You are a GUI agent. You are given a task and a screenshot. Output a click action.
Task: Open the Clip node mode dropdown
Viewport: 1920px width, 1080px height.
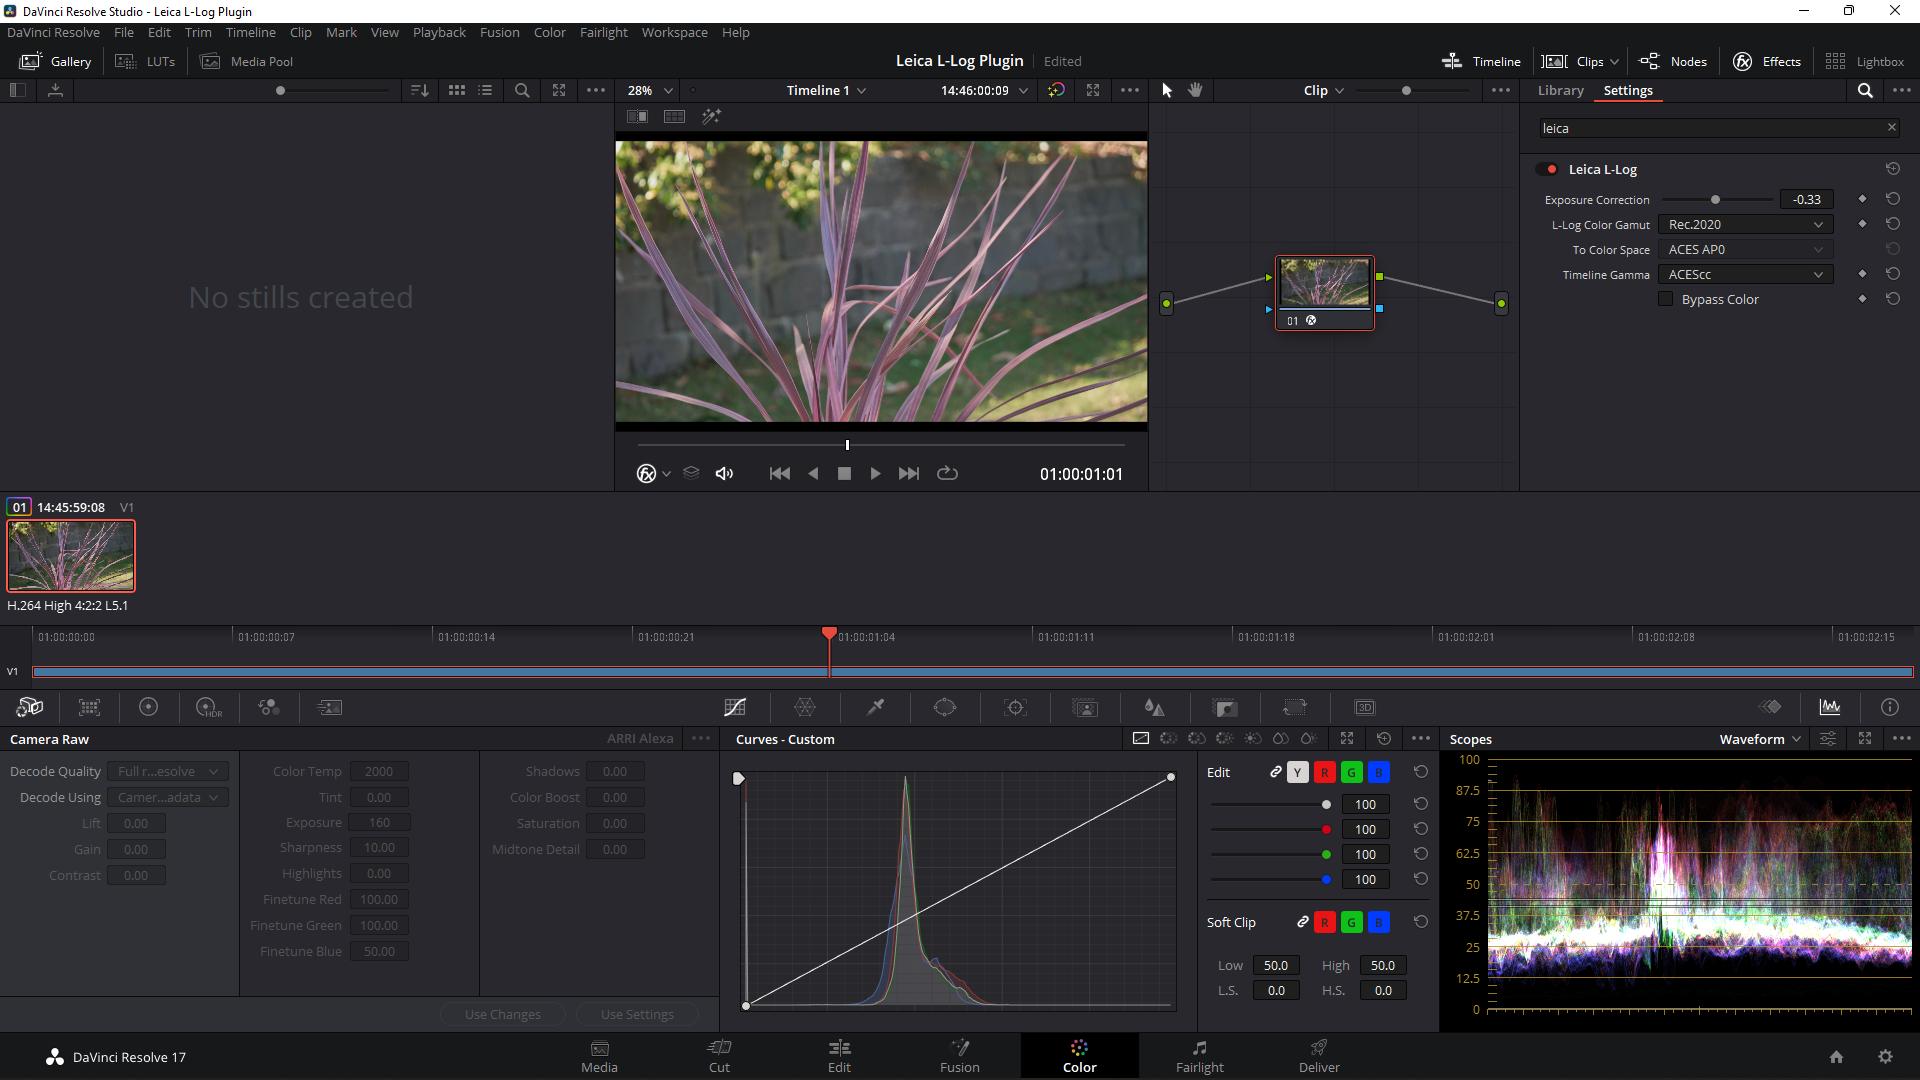(1323, 90)
